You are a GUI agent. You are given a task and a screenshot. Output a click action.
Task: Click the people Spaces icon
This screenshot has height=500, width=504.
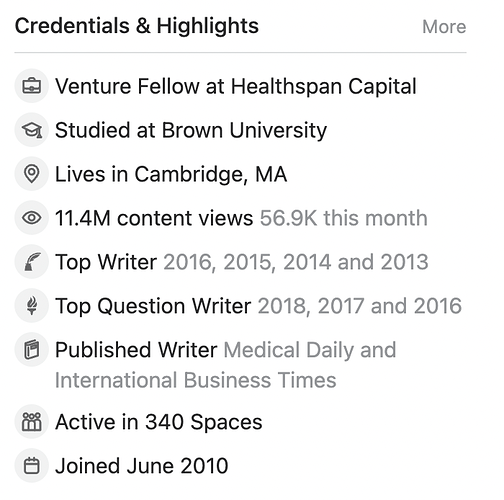click(x=32, y=422)
